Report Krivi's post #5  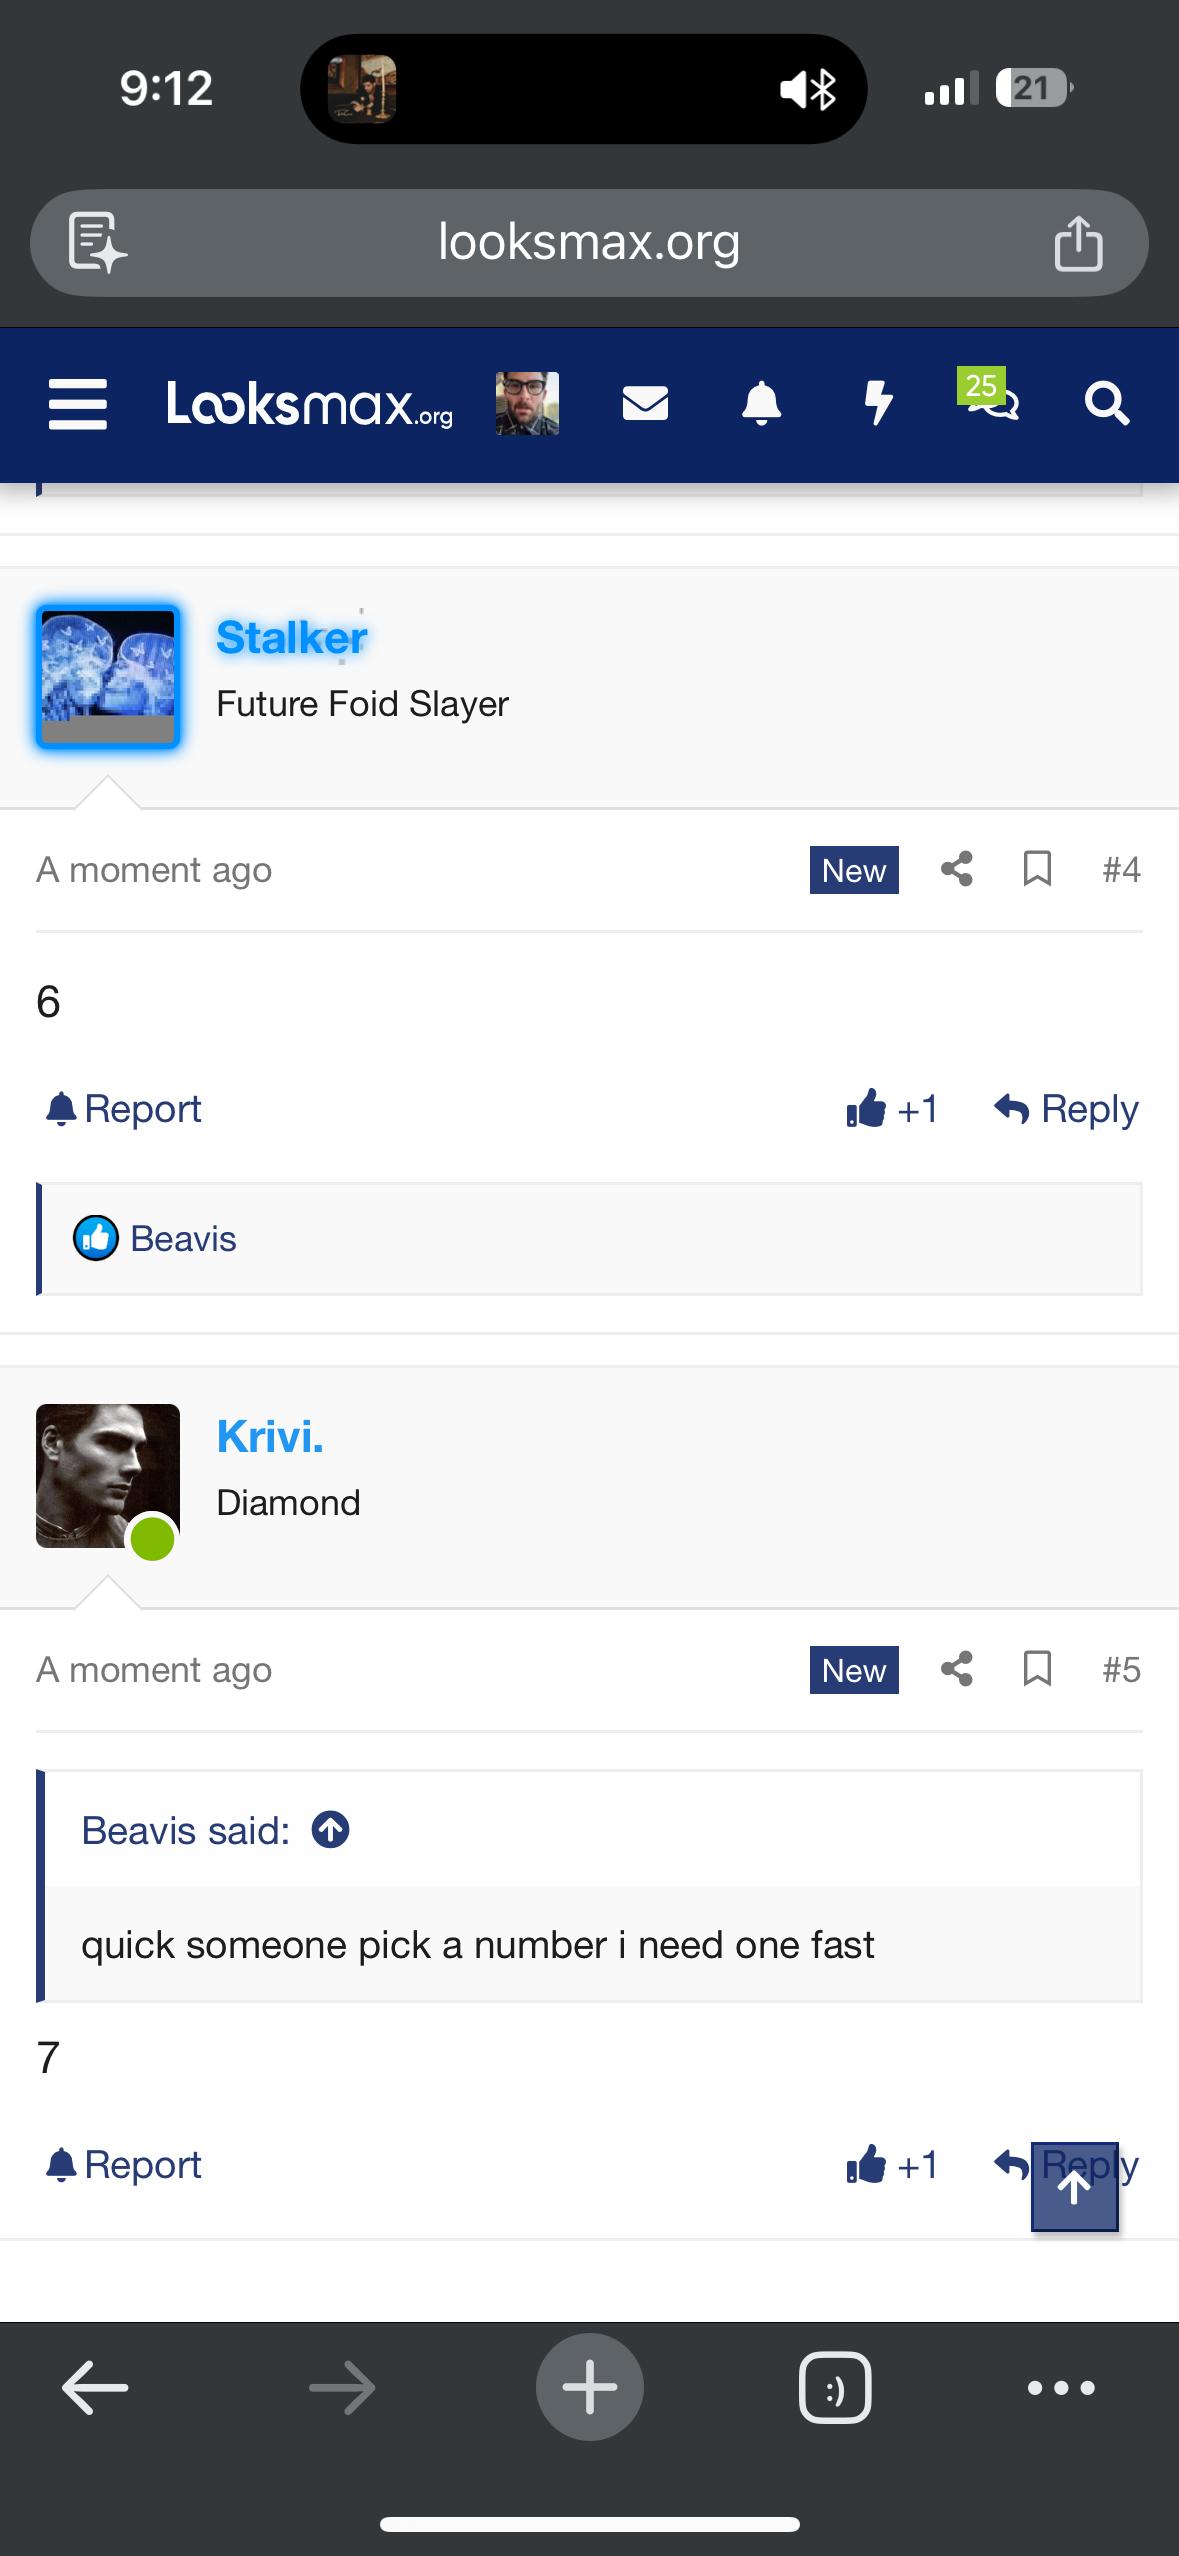click(124, 2164)
